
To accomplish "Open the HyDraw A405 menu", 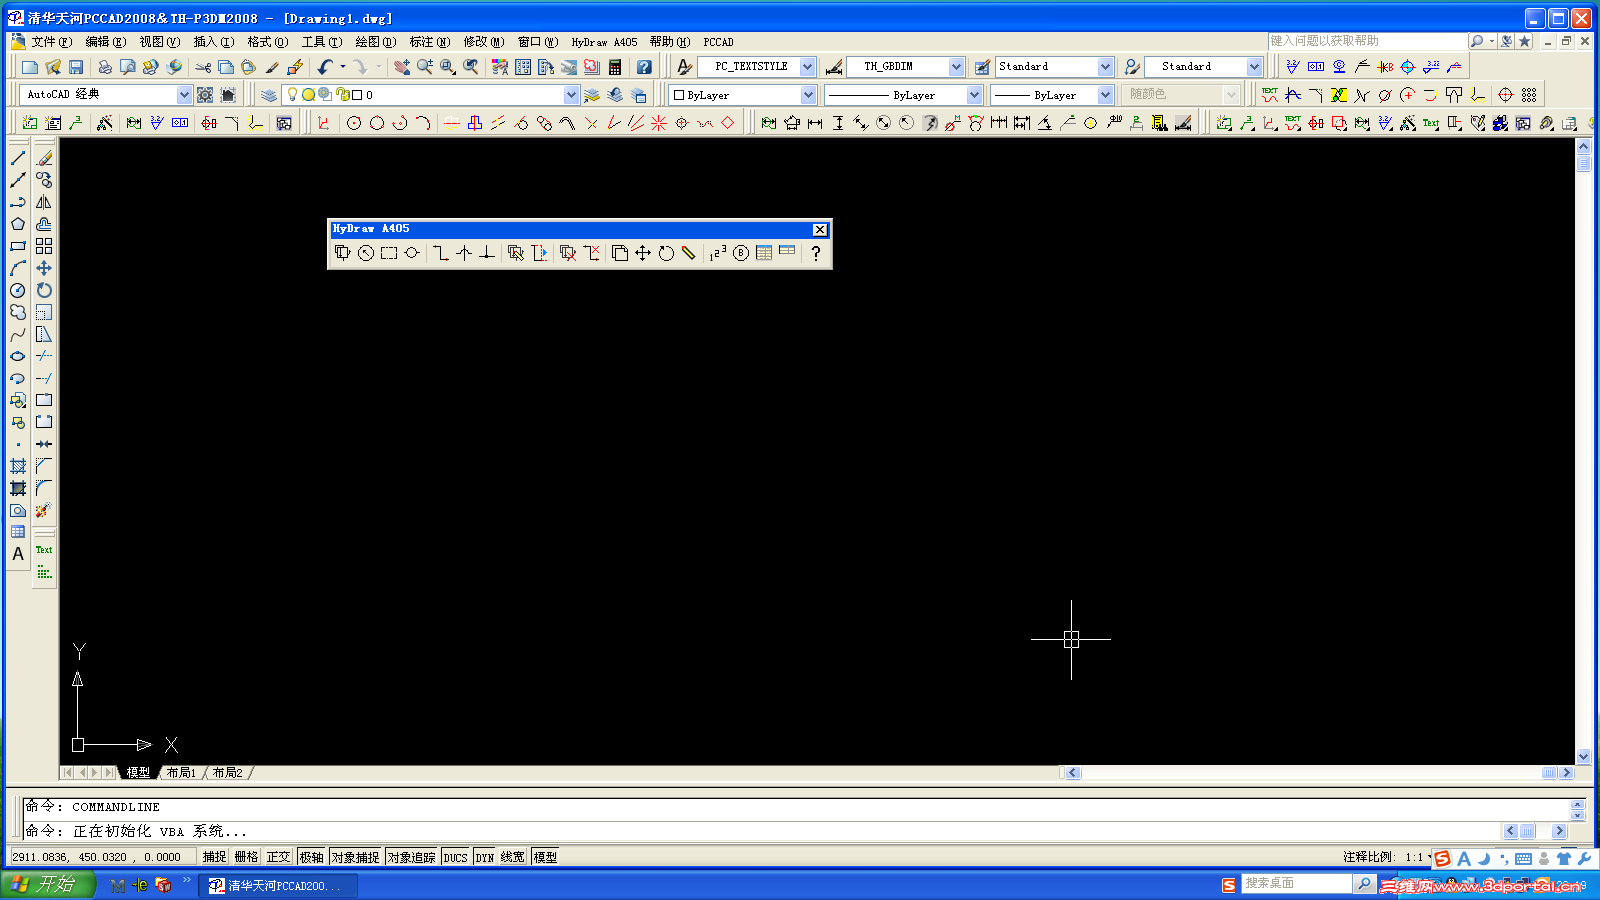I will (604, 42).
